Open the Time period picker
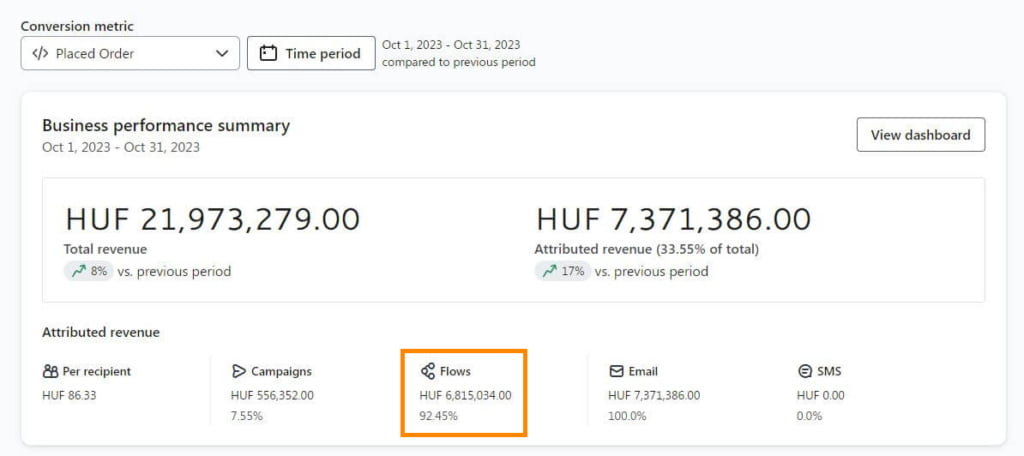Viewport: 1024px width, 456px height. point(311,53)
